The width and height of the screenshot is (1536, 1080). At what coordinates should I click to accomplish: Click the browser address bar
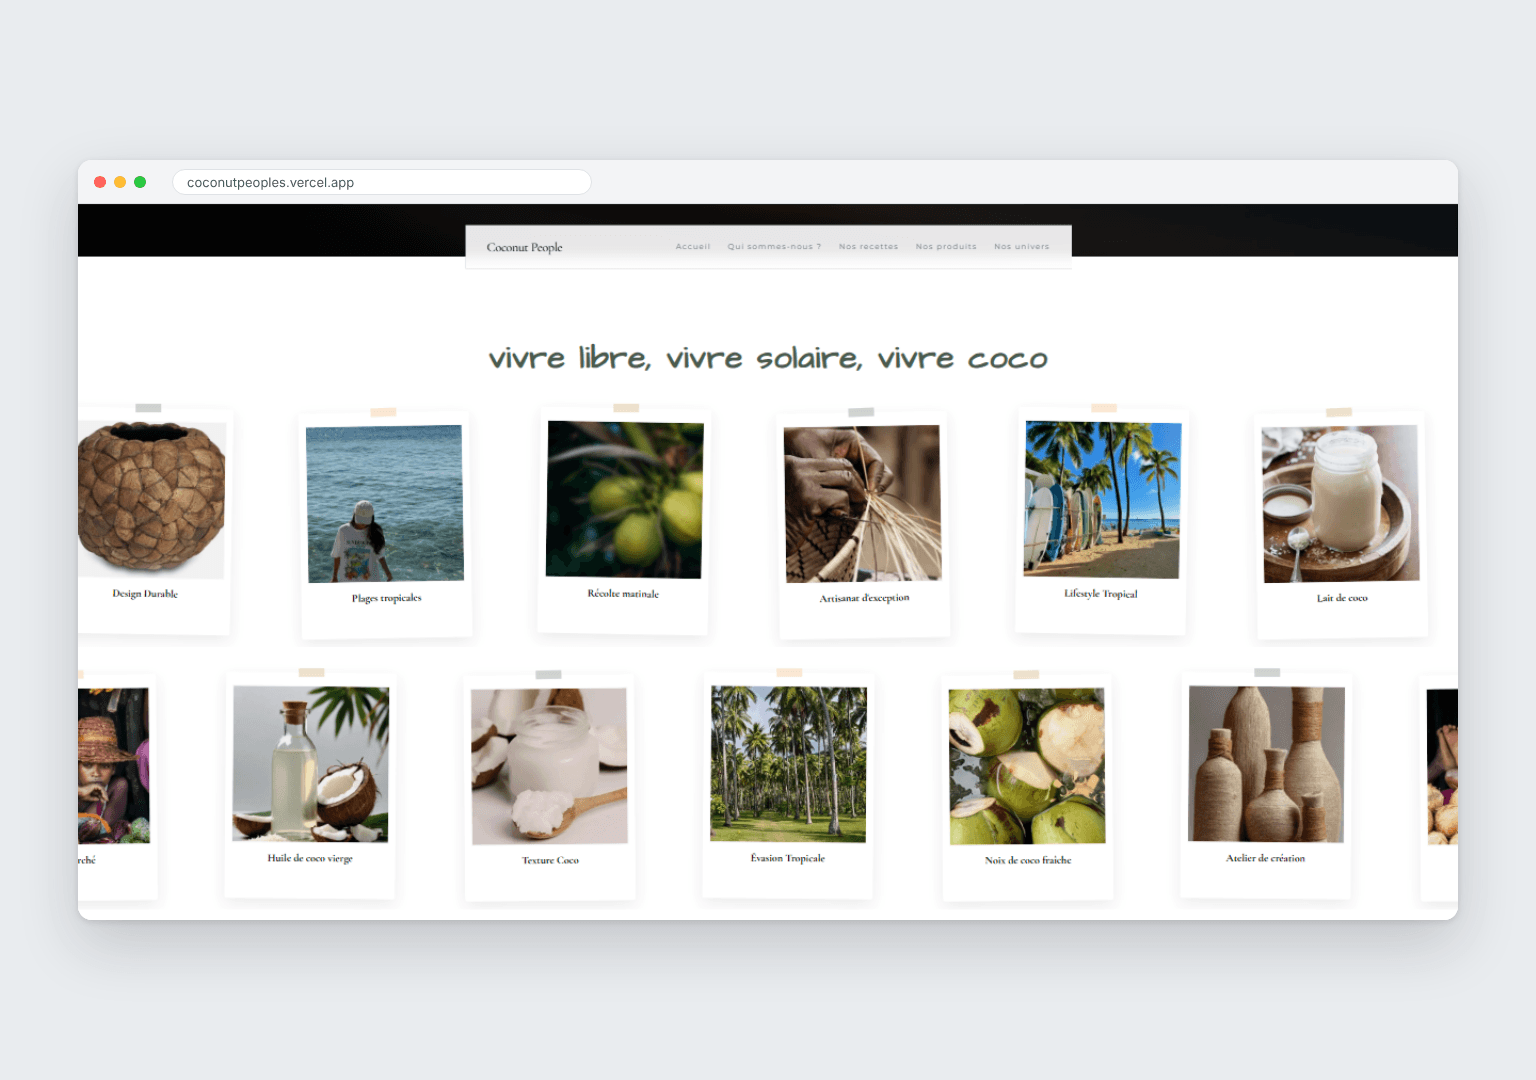click(382, 182)
